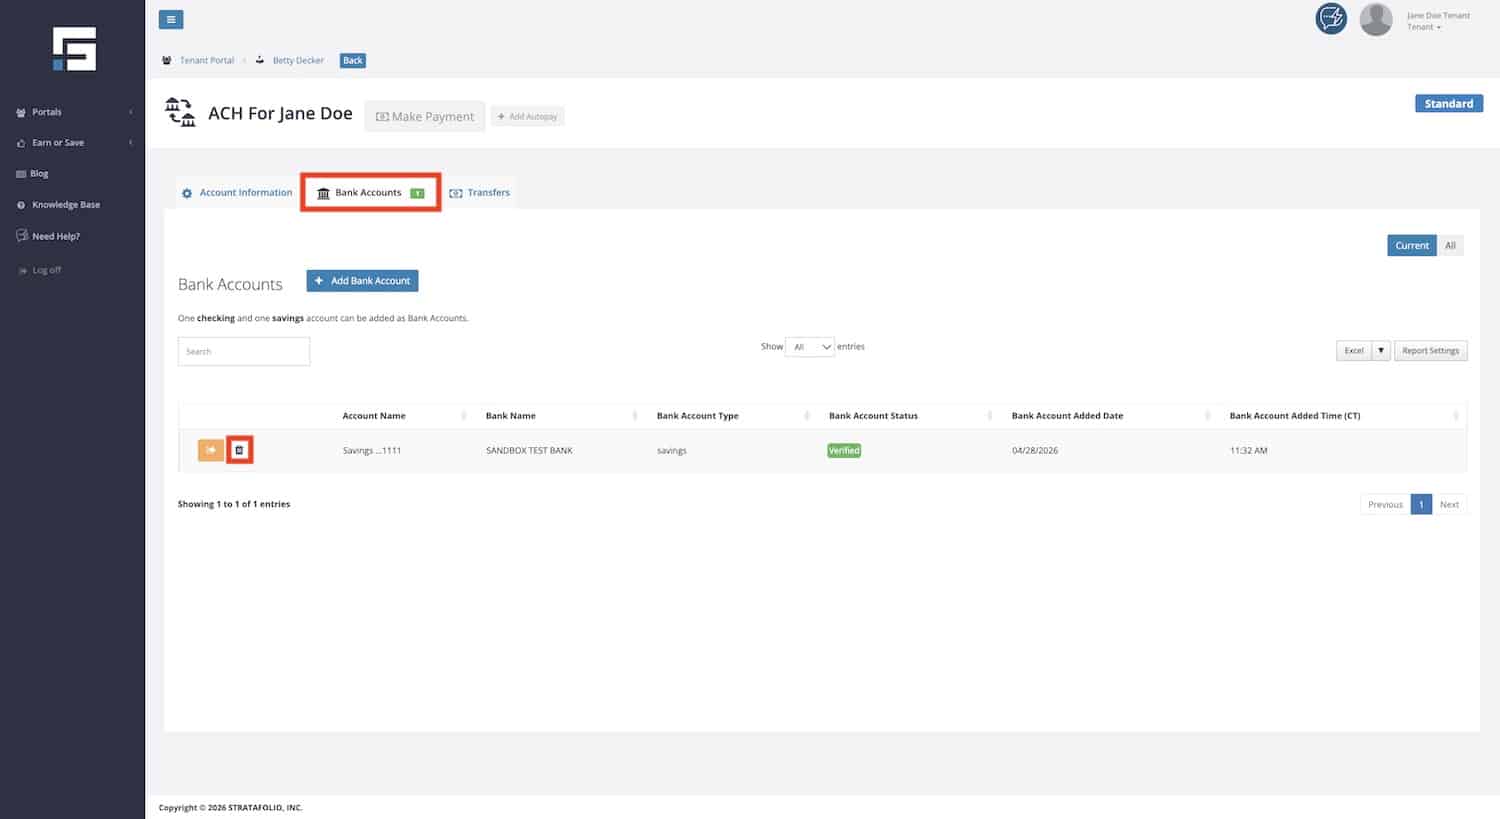Select the Bank Accounts tab
Screen dimensions: 1500x819
pos(370,193)
